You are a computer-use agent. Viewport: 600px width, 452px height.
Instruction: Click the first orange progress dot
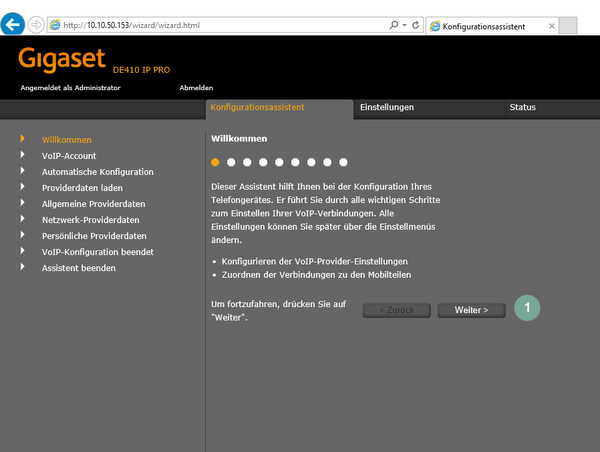tap(215, 161)
